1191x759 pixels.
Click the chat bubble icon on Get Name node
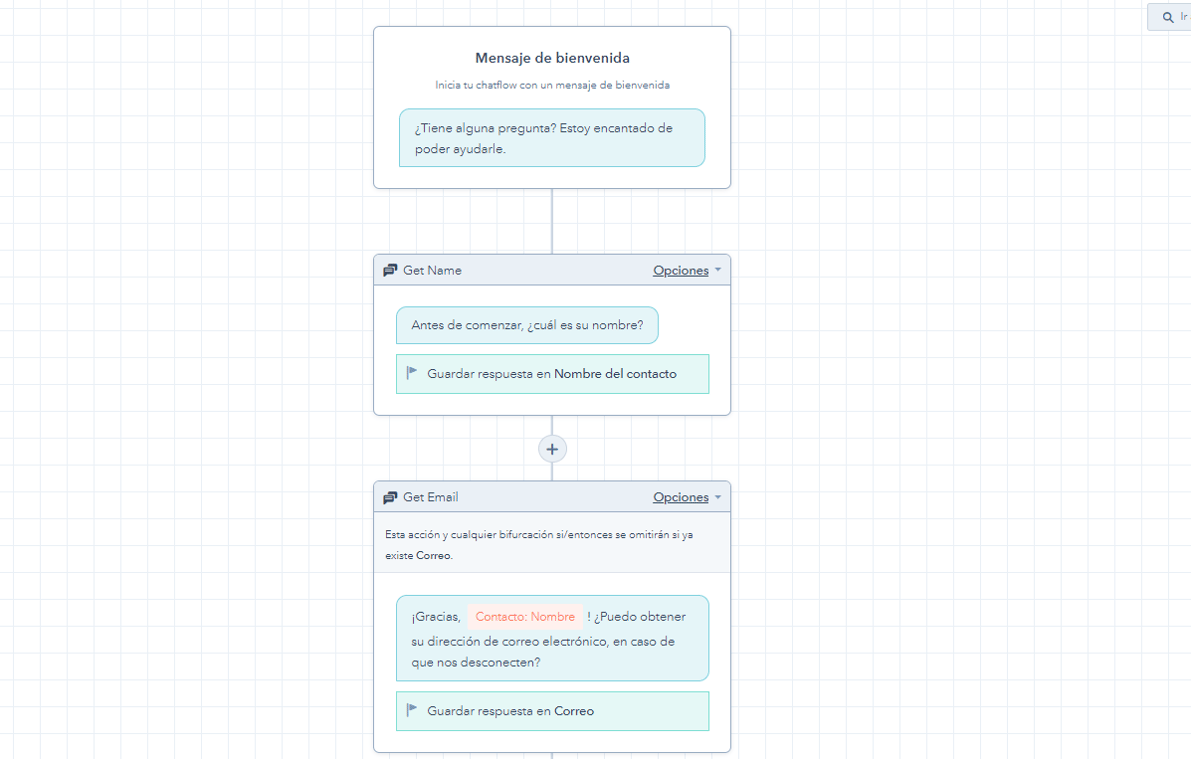click(391, 269)
